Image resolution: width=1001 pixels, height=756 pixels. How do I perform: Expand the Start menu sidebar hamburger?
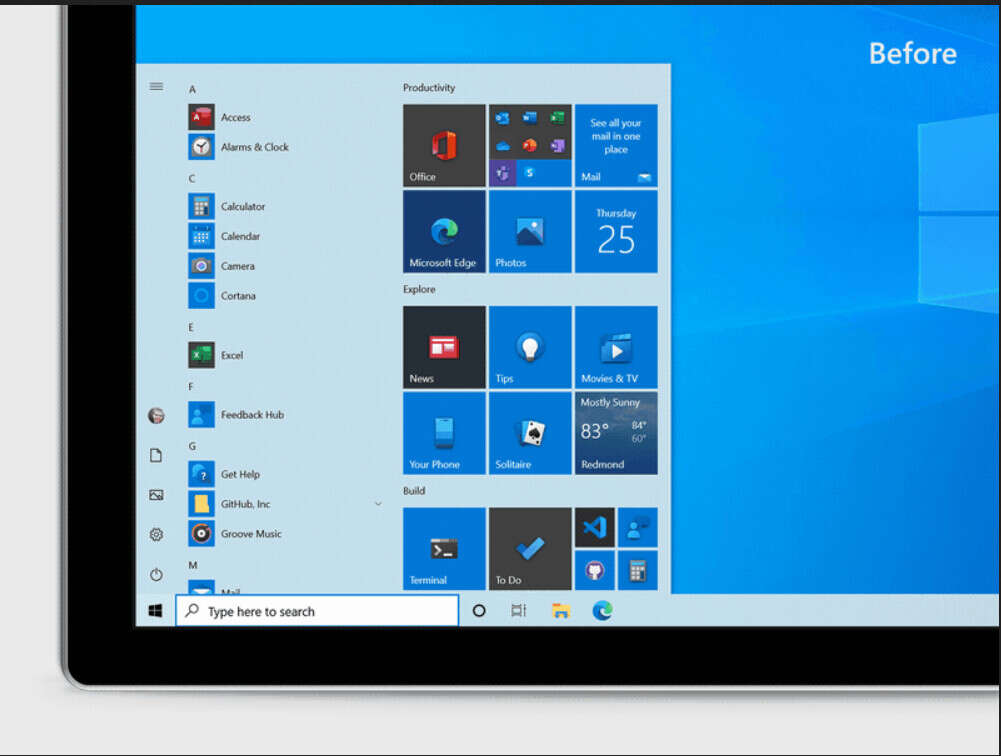click(156, 86)
